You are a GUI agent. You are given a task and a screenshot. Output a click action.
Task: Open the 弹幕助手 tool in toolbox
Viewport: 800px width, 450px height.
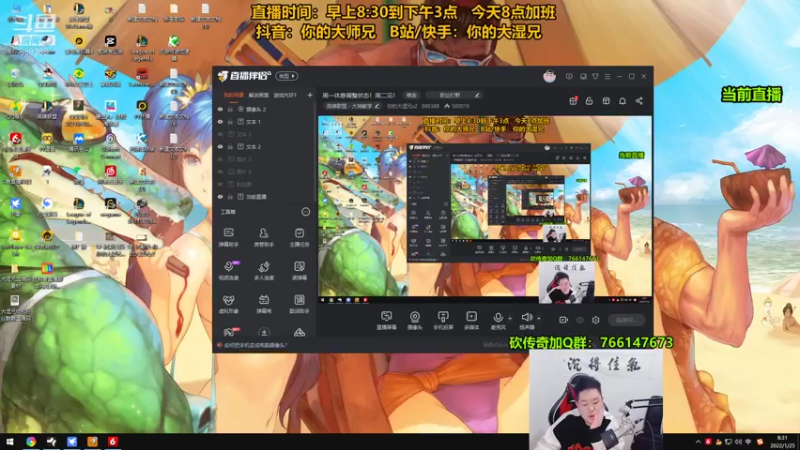coord(229,237)
